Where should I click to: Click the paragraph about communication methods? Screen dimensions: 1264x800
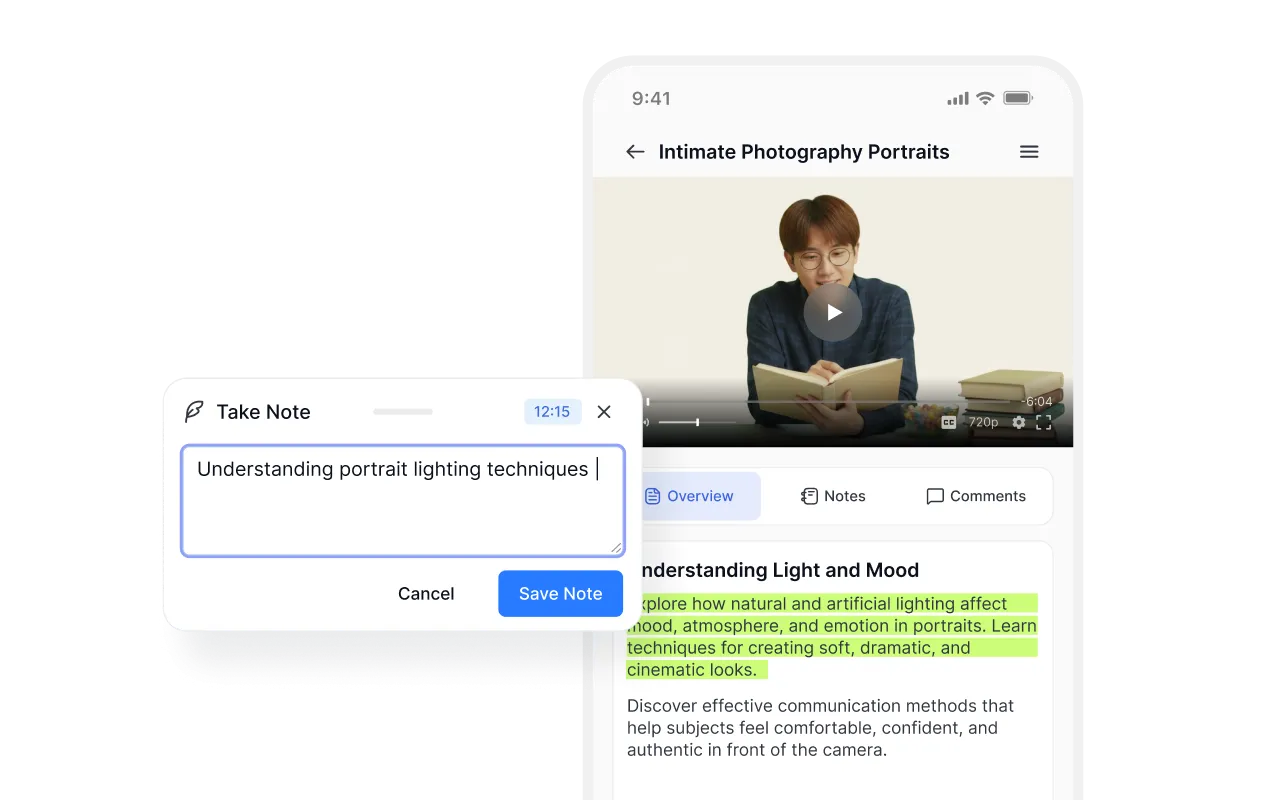click(820, 728)
